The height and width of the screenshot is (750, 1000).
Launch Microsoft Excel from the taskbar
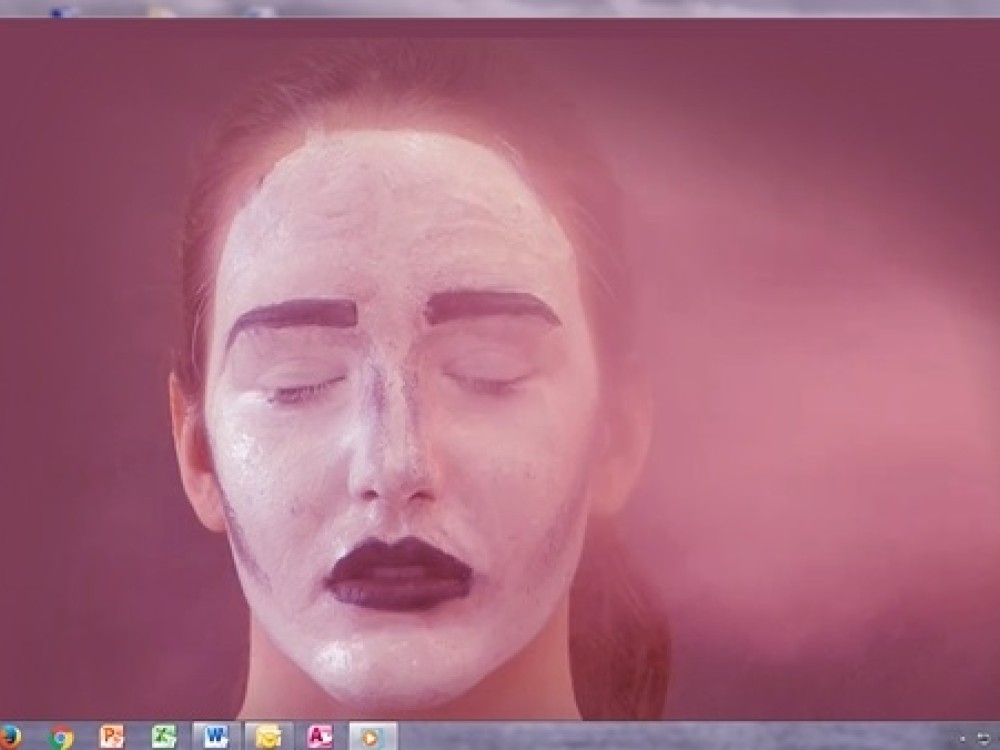(x=164, y=736)
